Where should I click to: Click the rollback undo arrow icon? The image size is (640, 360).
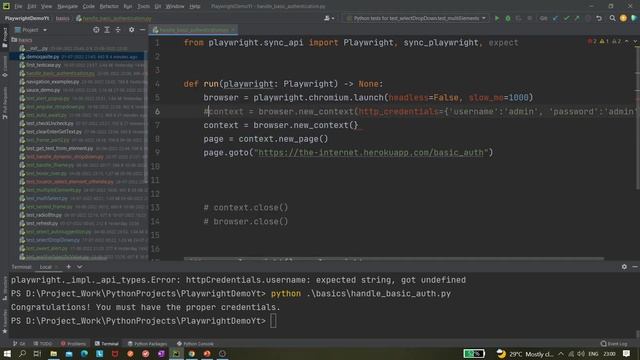click(599, 18)
